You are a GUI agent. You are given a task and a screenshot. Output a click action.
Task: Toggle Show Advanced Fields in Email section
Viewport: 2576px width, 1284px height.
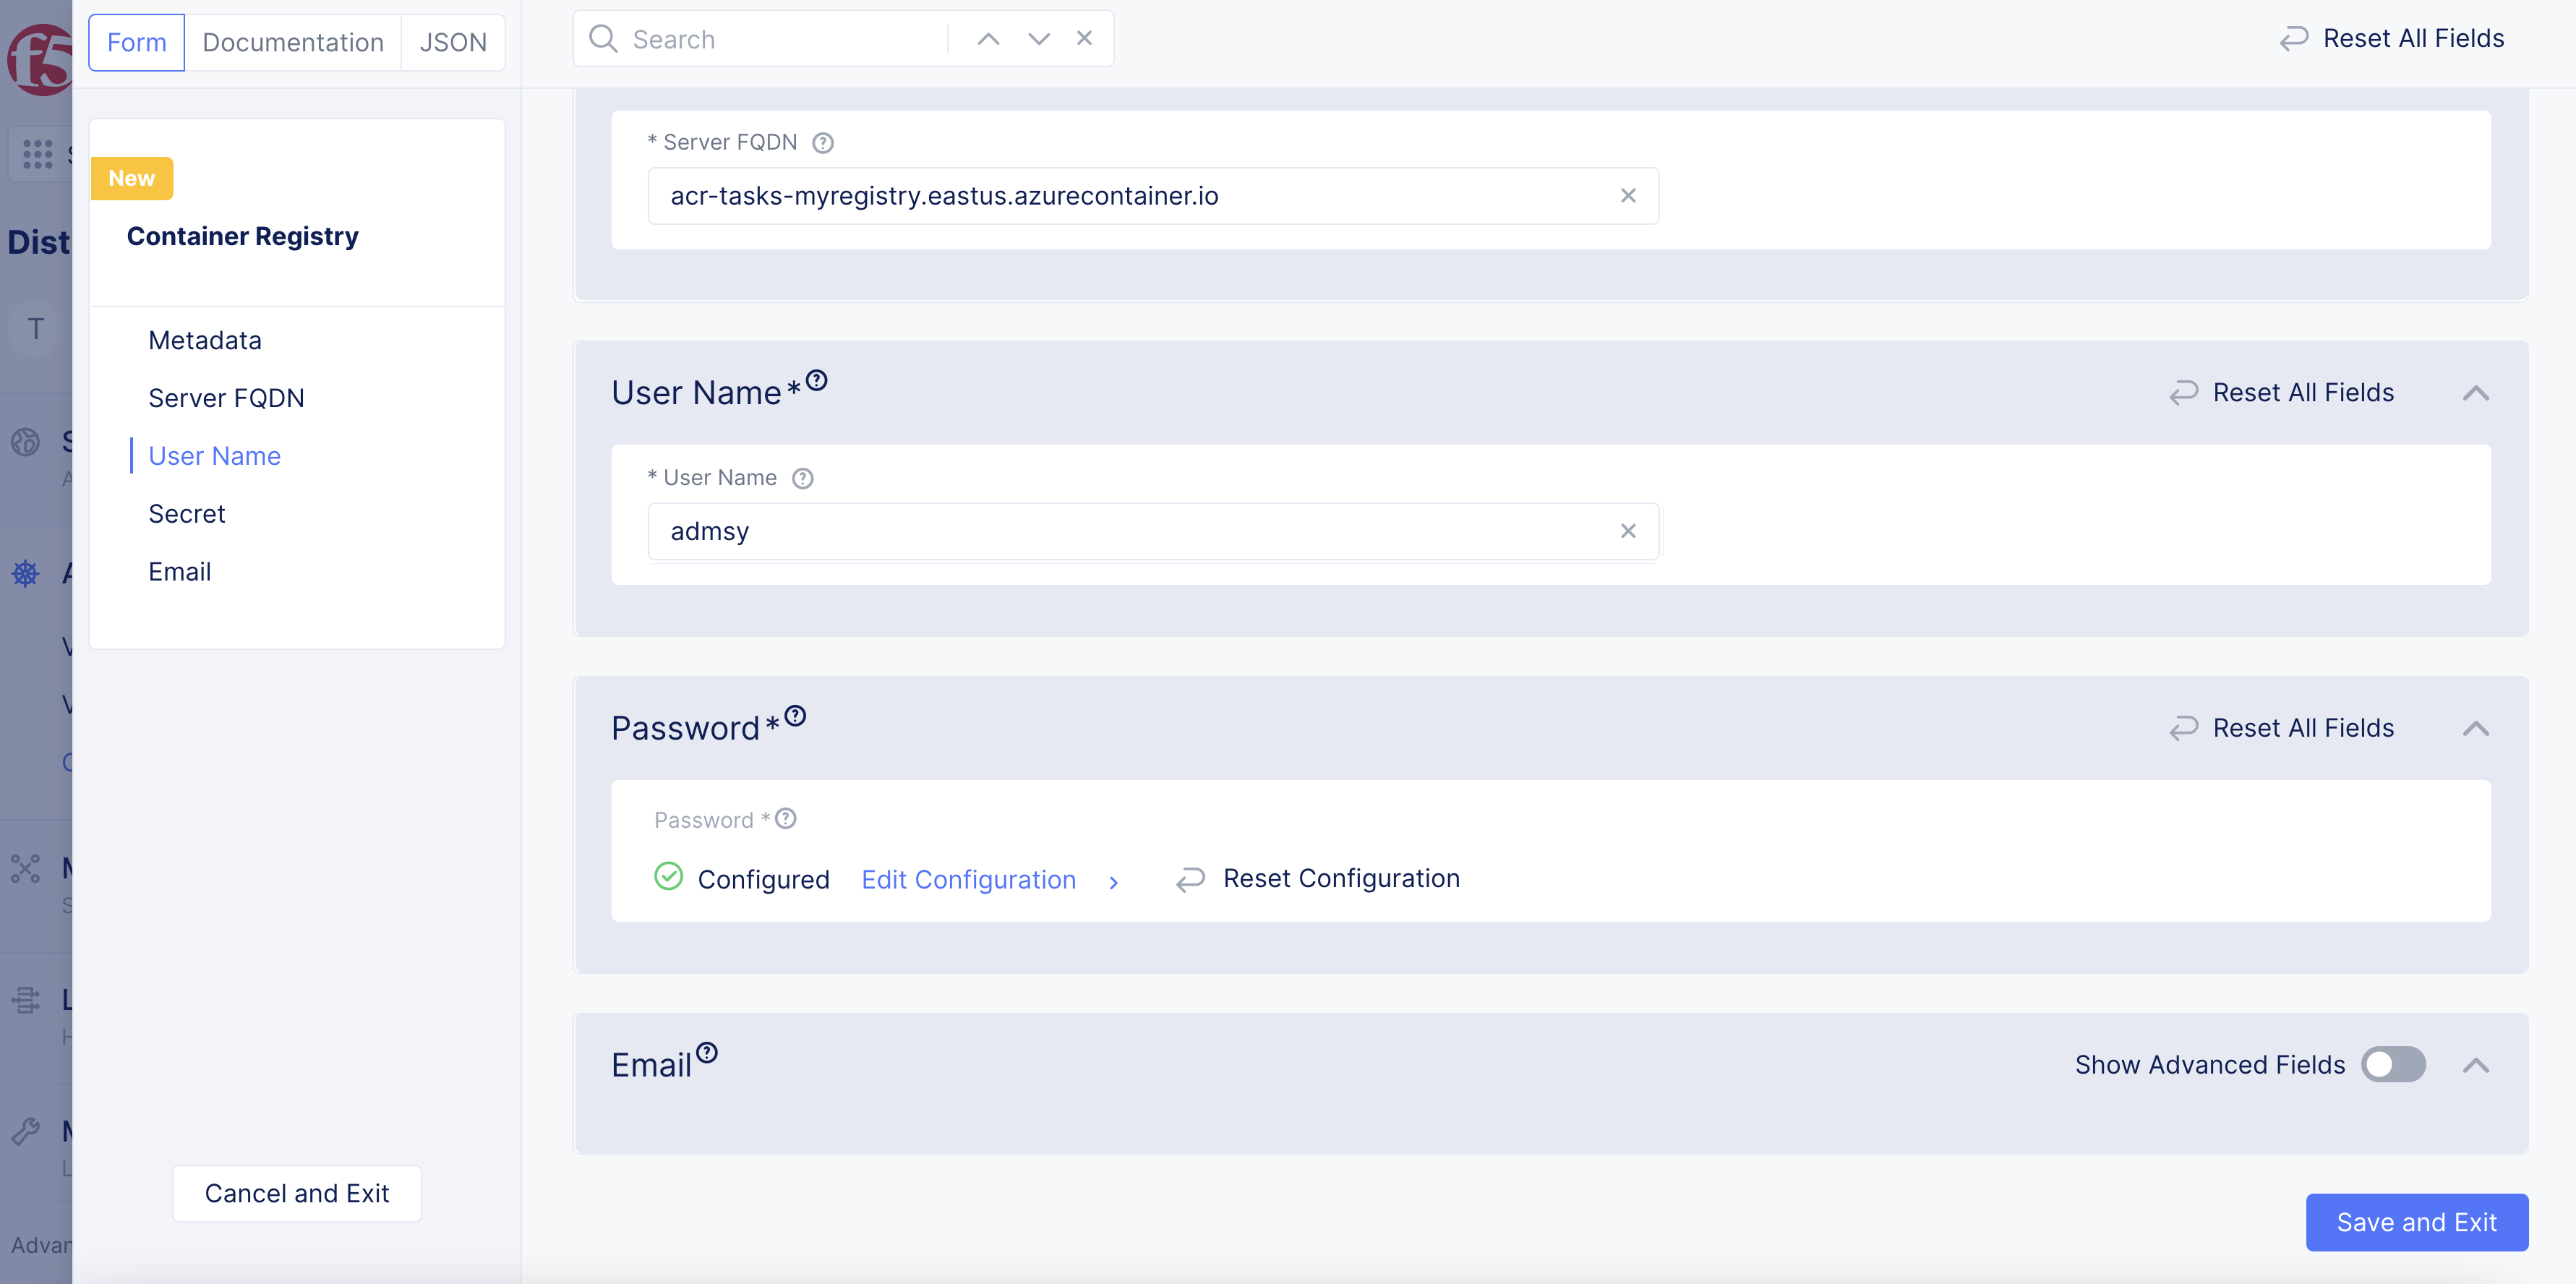point(2393,1064)
